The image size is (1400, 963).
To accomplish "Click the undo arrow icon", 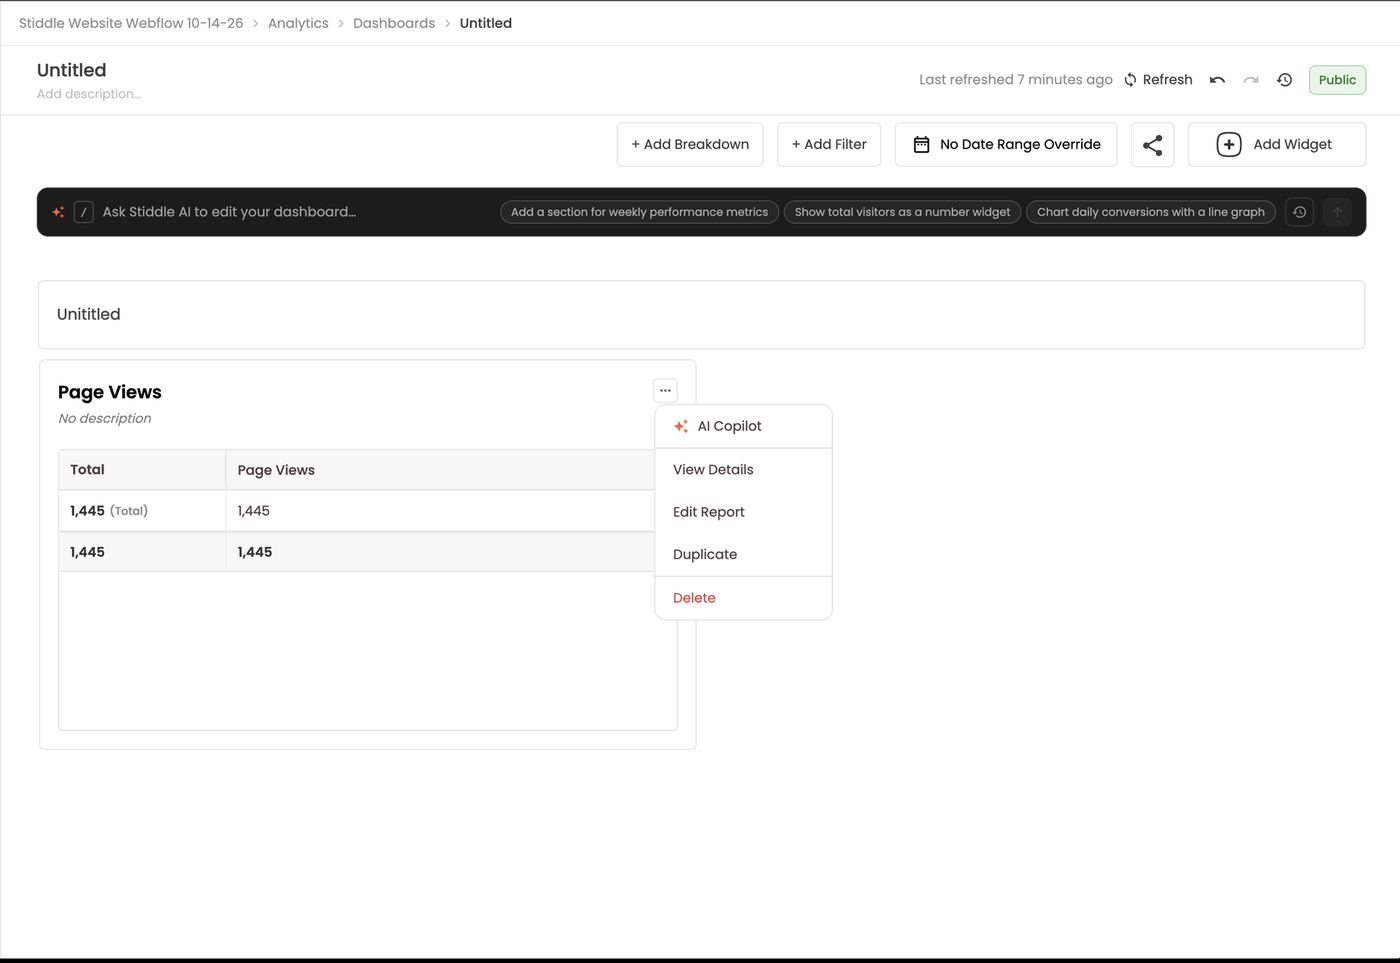I will [x=1217, y=80].
